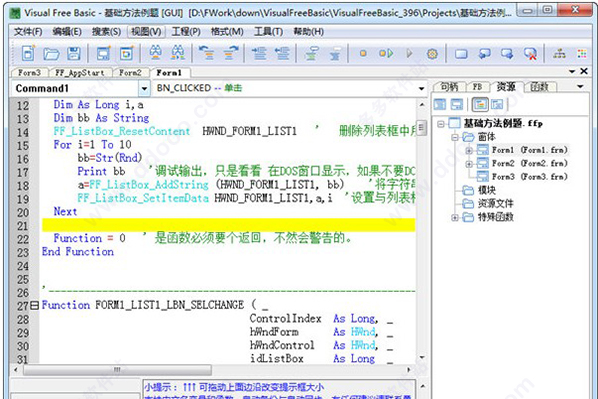
Task: Click the code editor vertical scrollbar thumb
Action: coord(421,128)
